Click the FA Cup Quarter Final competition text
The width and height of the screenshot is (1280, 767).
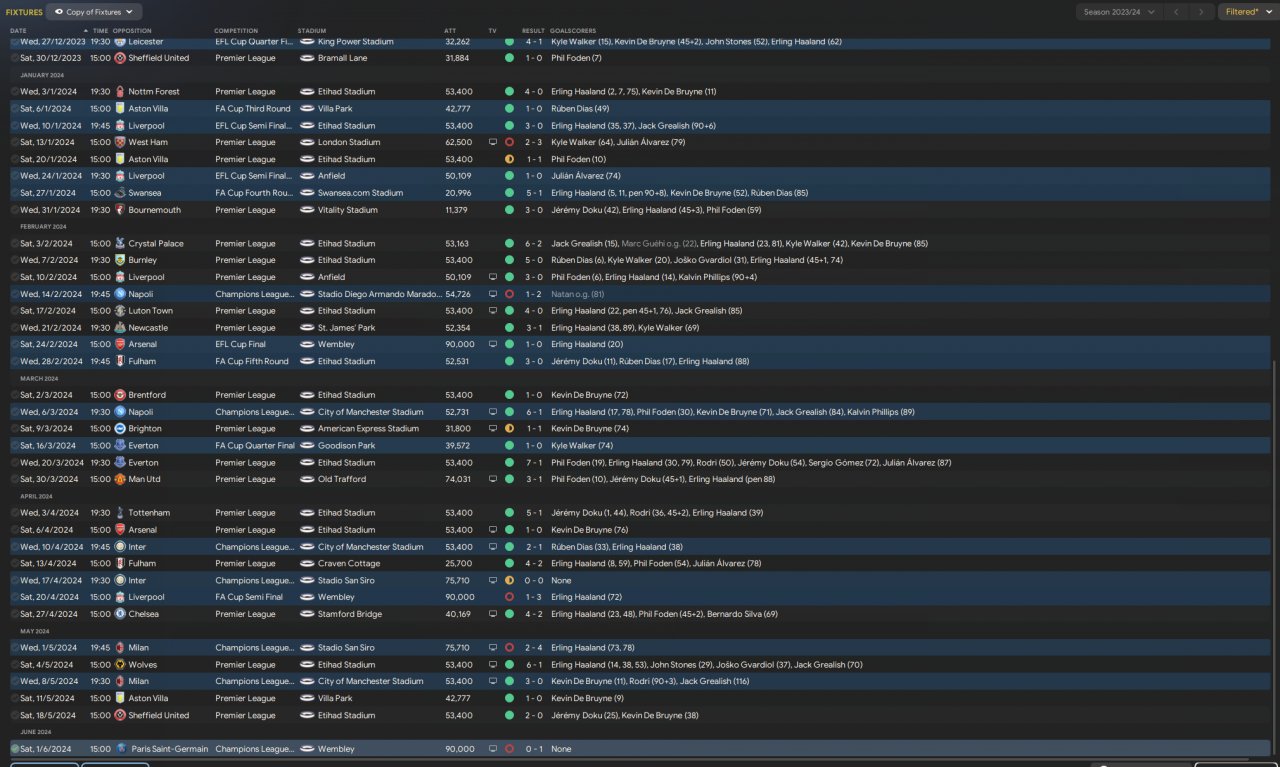[x=255, y=446]
